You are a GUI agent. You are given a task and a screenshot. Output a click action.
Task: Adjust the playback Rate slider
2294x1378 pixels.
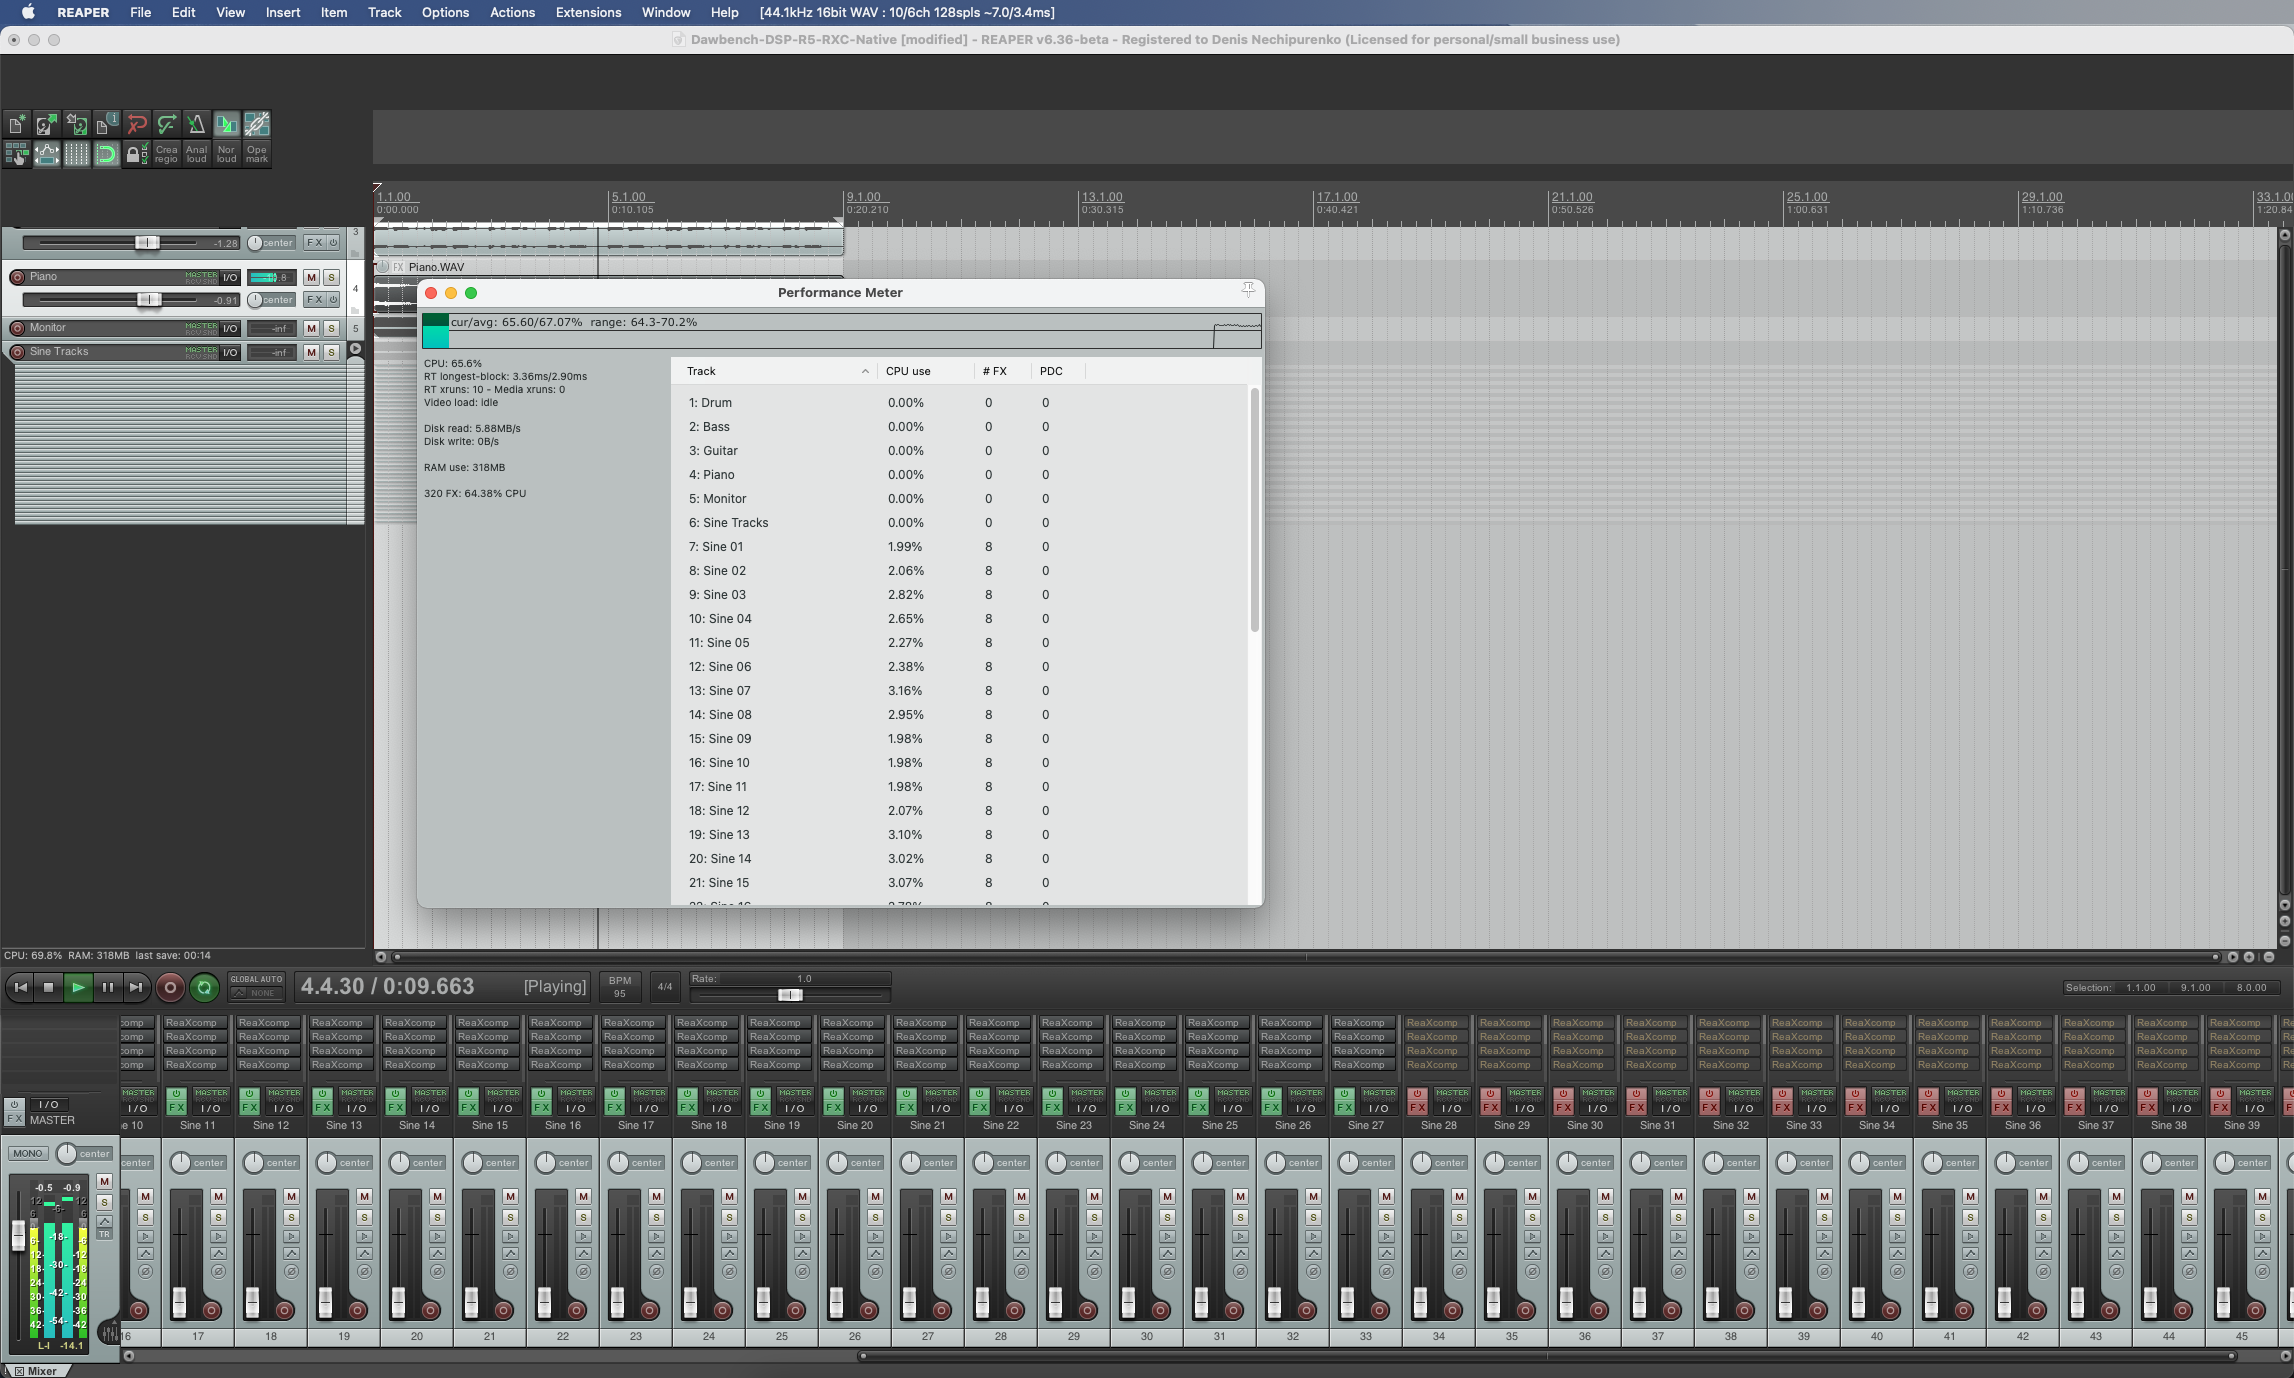coord(789,995)
